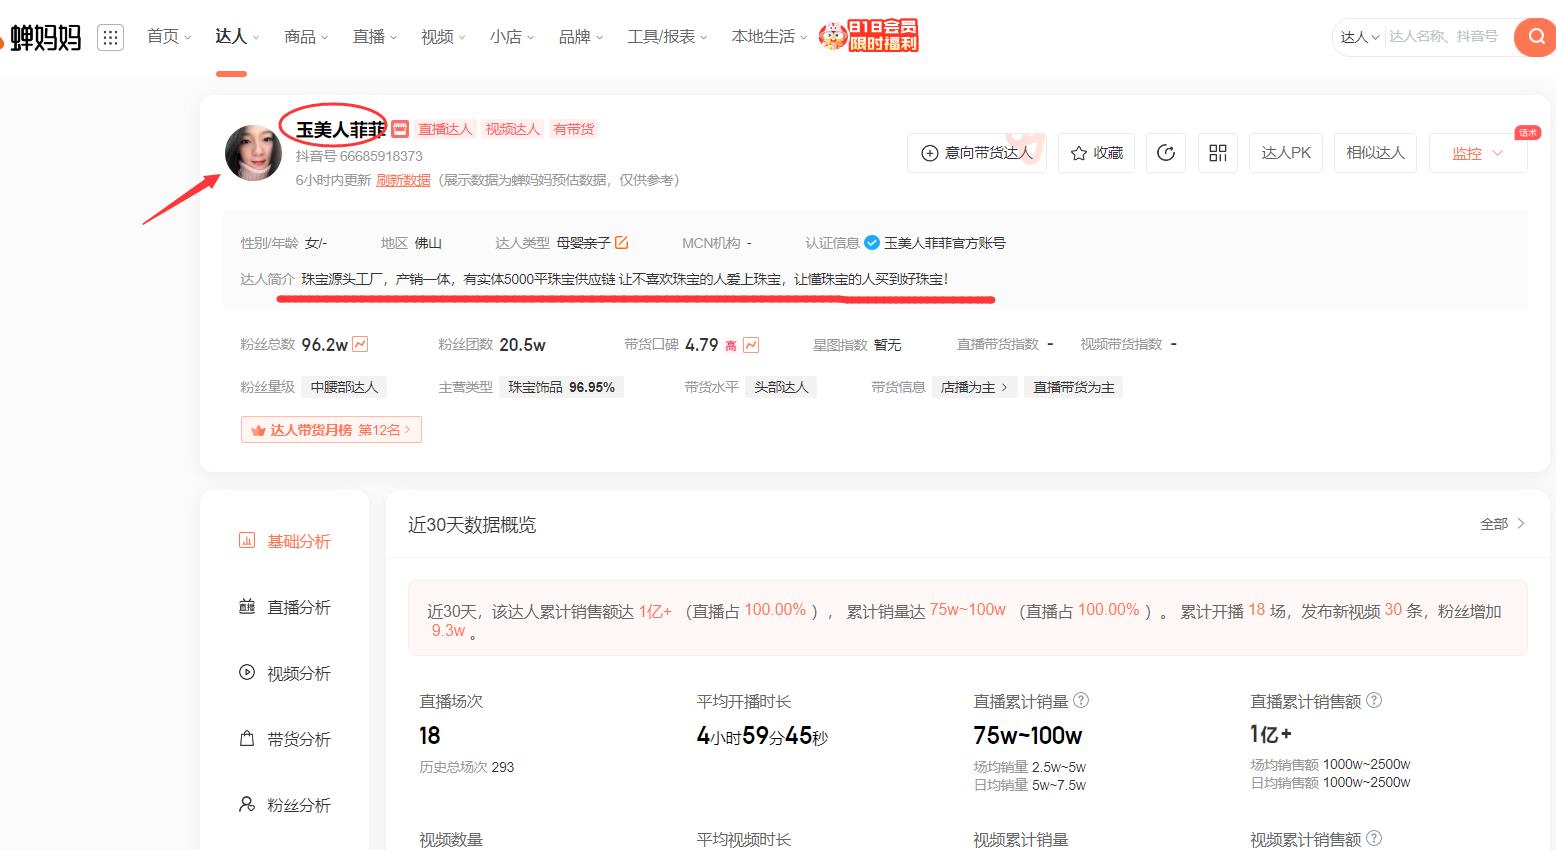Click the 玉美人菲菲官方账号 text
1556x850 pixels.
945,243
